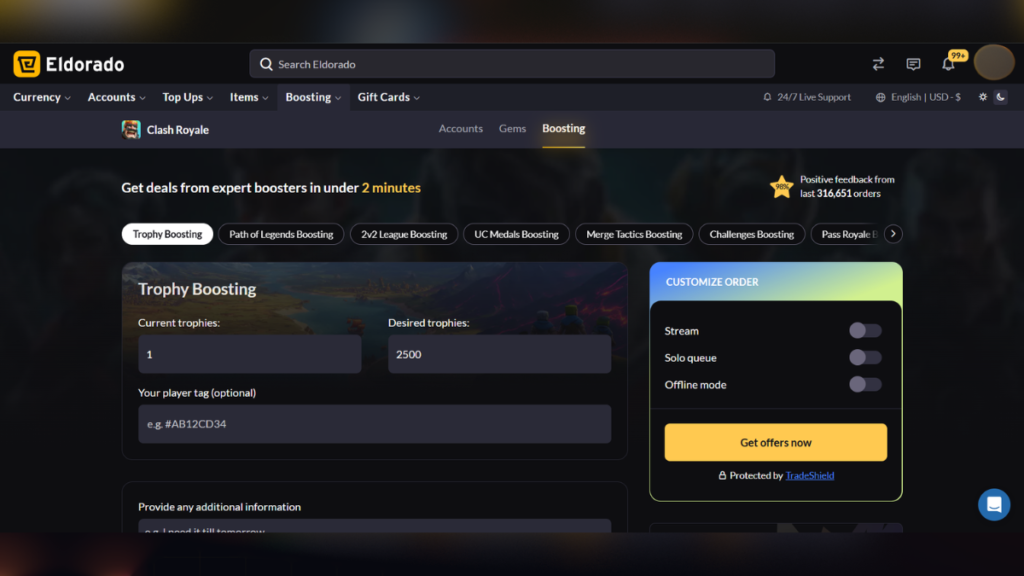Image resolution: width=1024 pixels, height=576 pixels.
Task: Expand the Boosting dropdown in main navigation
Action: (313, 97)
